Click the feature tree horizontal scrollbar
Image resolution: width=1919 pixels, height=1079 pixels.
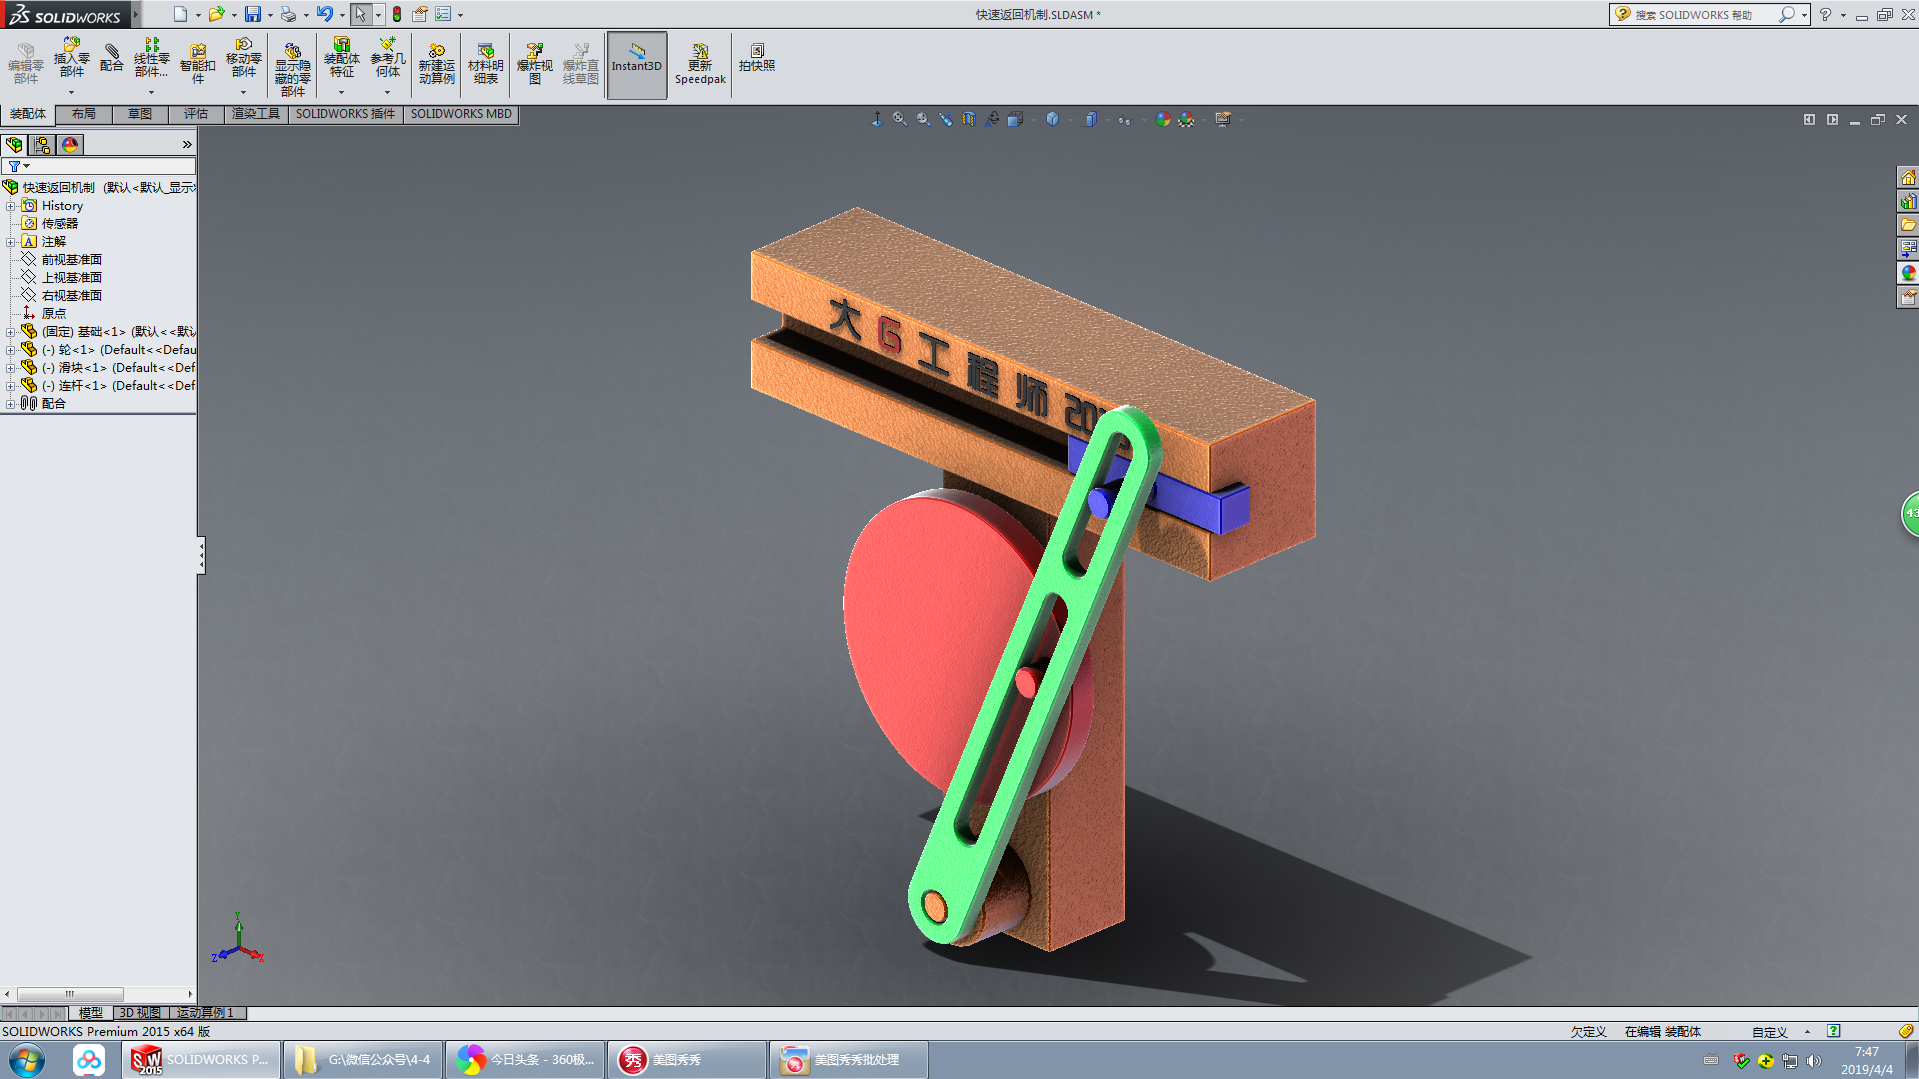coord(70,994)
